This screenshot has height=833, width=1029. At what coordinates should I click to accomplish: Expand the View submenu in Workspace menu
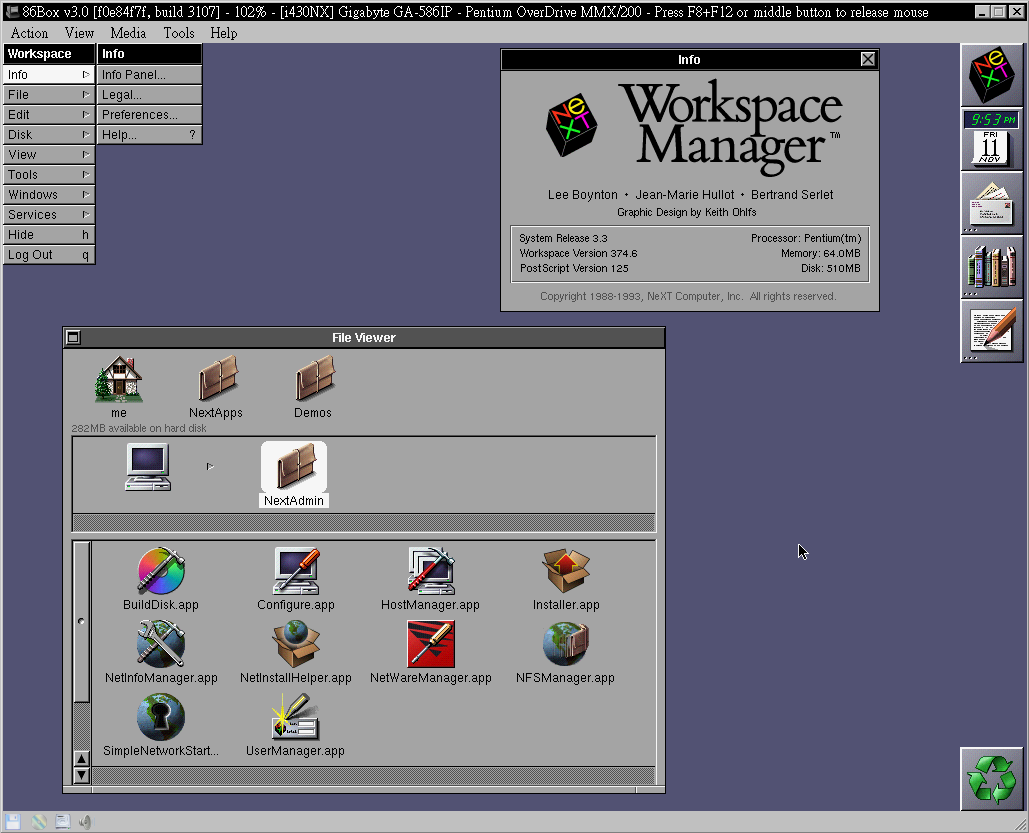pyautogui.click(x=49, y=155)
